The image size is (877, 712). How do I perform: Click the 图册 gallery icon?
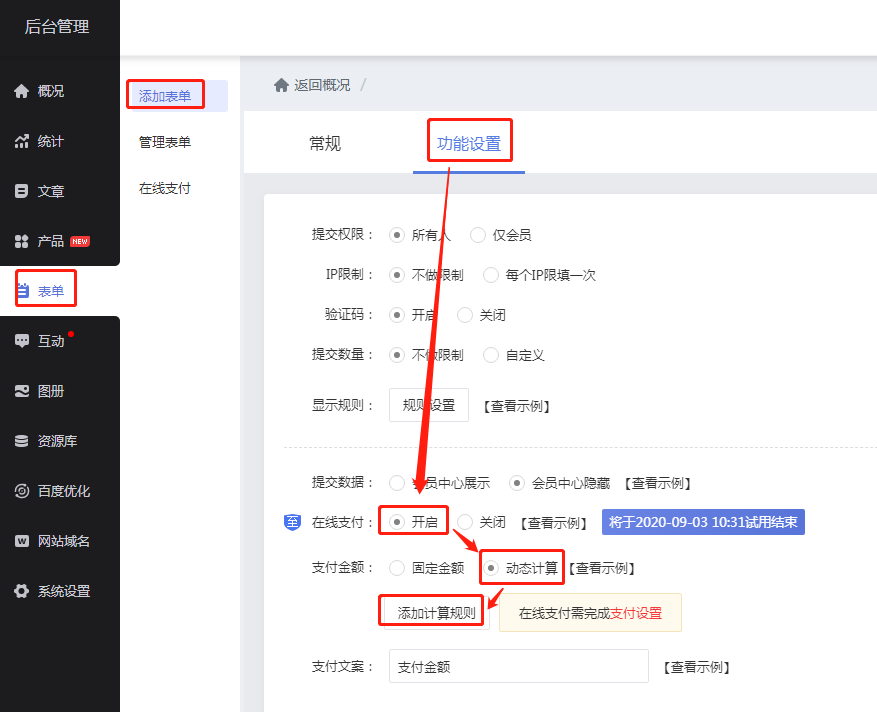click(x=21, y=391)
